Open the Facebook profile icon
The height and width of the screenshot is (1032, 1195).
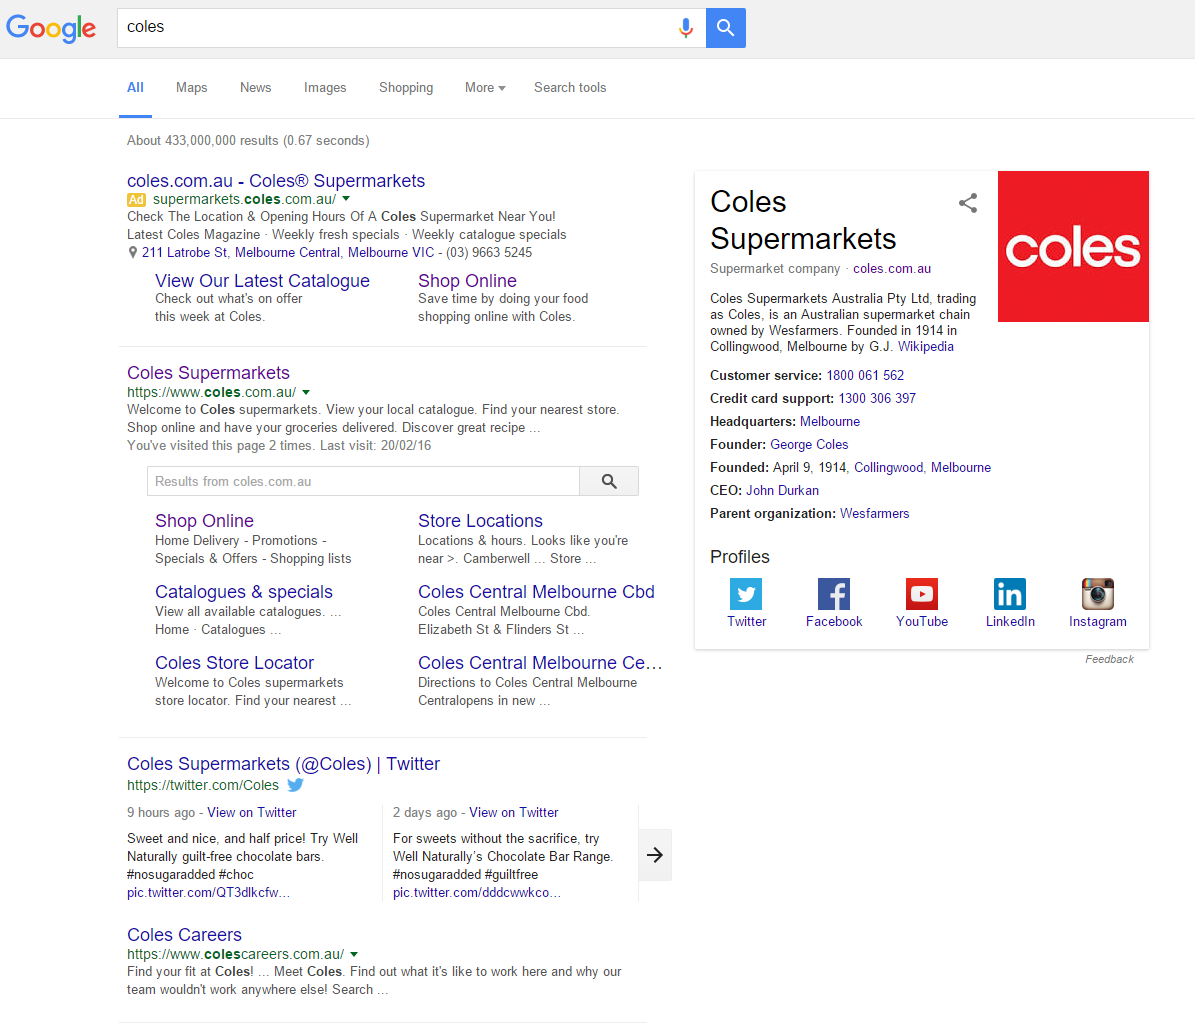(834, 594)
